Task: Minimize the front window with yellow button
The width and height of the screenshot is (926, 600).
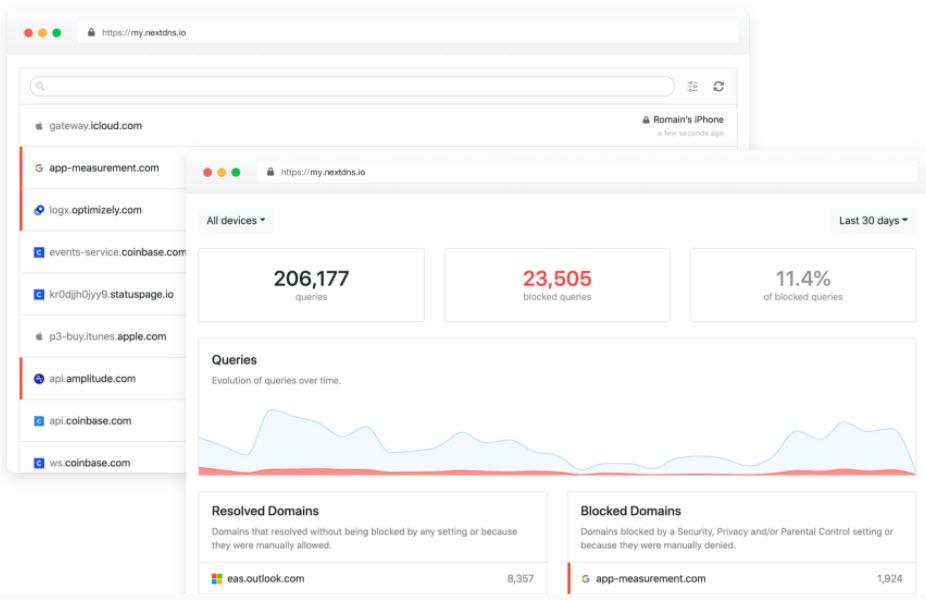Action: (x=221, y=172)
